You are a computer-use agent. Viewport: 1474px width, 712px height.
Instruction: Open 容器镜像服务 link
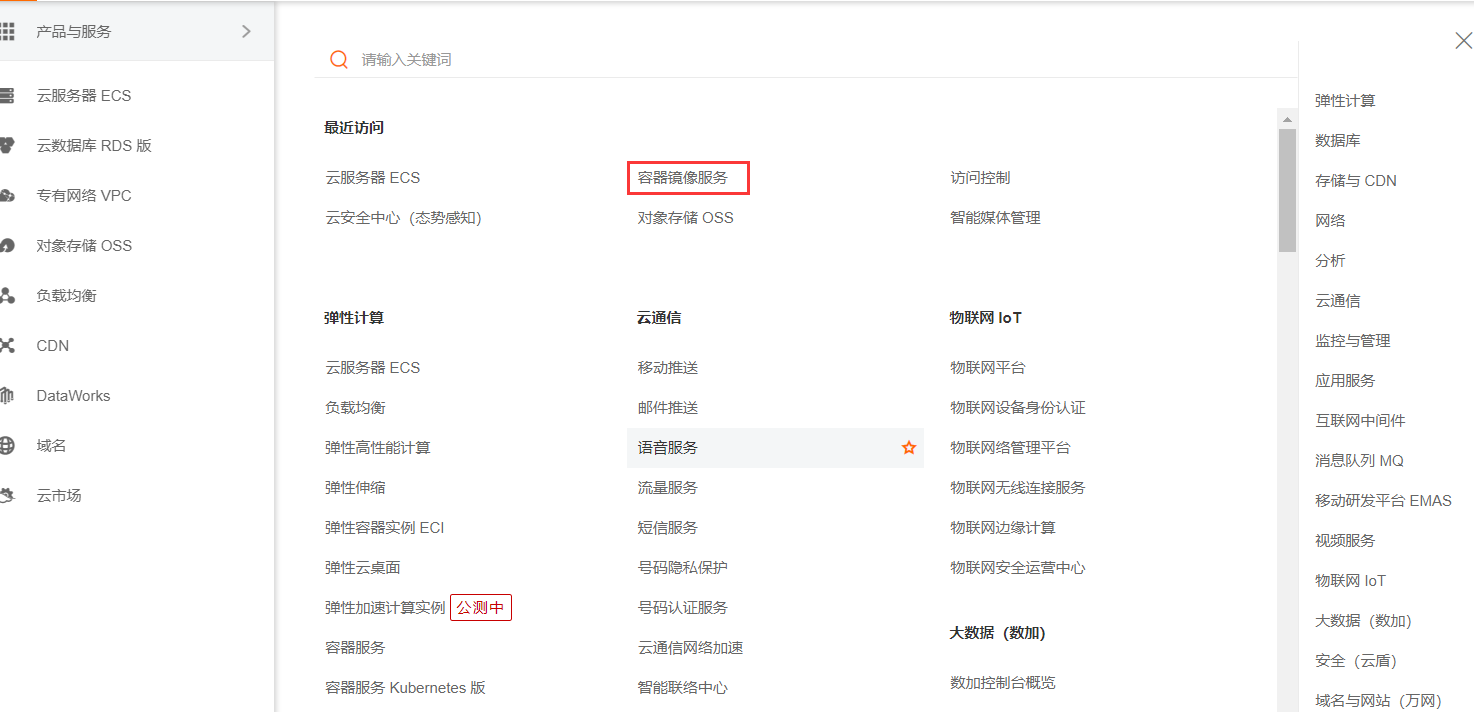(x=683, y=178)
